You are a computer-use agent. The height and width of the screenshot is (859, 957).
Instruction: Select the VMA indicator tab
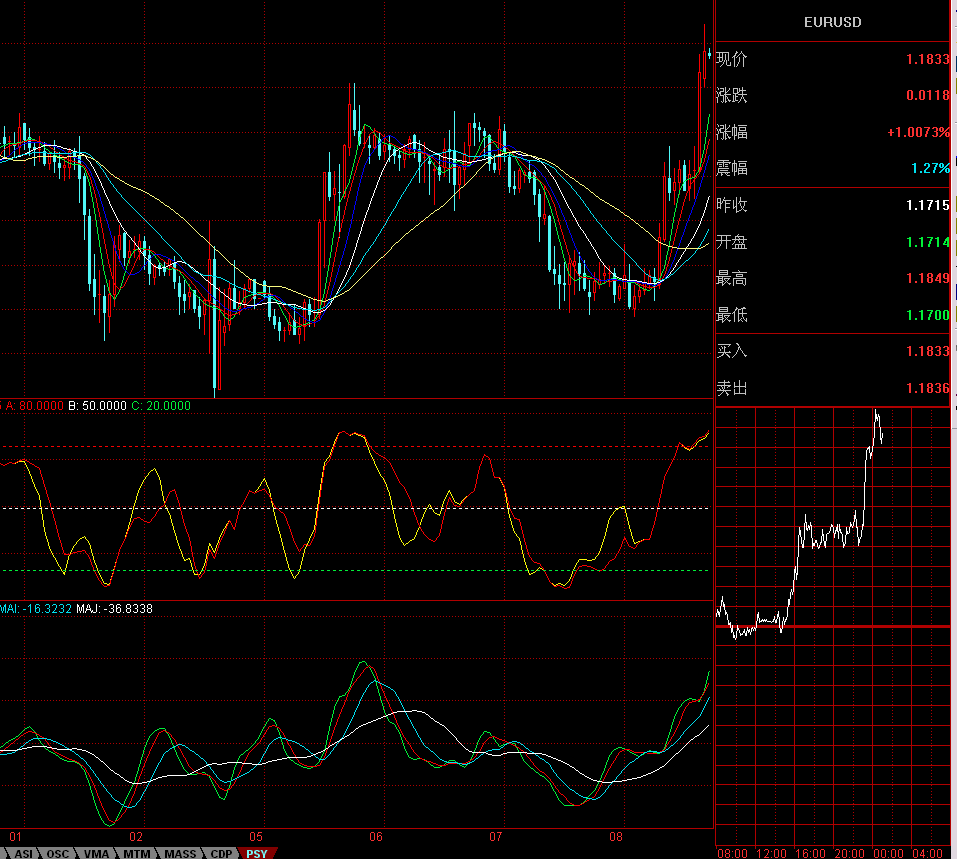tap(97, 853)
